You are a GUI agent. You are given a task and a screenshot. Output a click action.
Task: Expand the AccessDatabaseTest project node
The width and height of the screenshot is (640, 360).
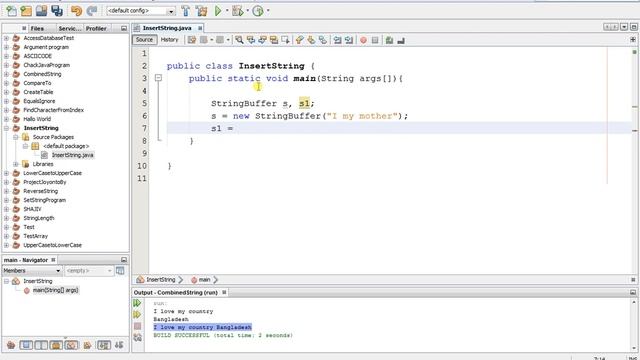click(x=6, y=38)
